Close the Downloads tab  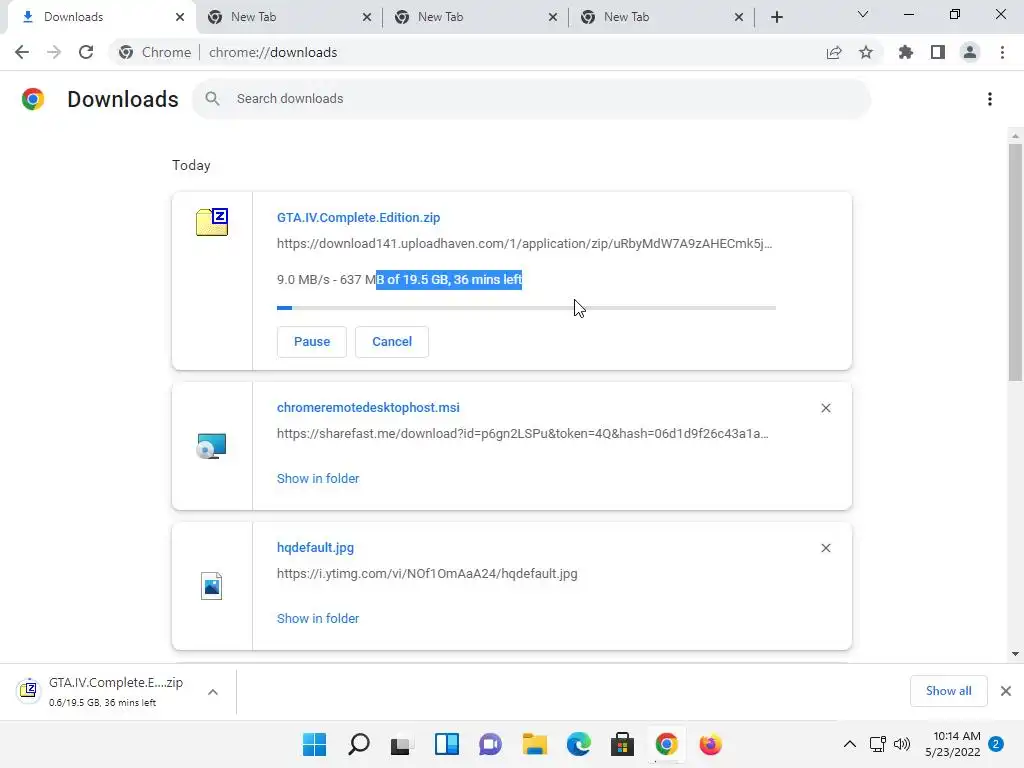click(180, 17)
